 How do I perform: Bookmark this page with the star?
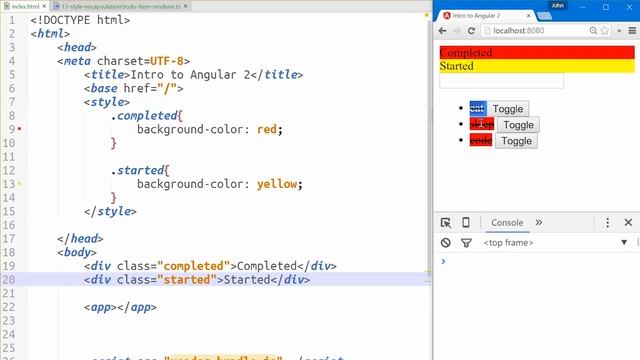pyautogui.click(x=604, y=31)
